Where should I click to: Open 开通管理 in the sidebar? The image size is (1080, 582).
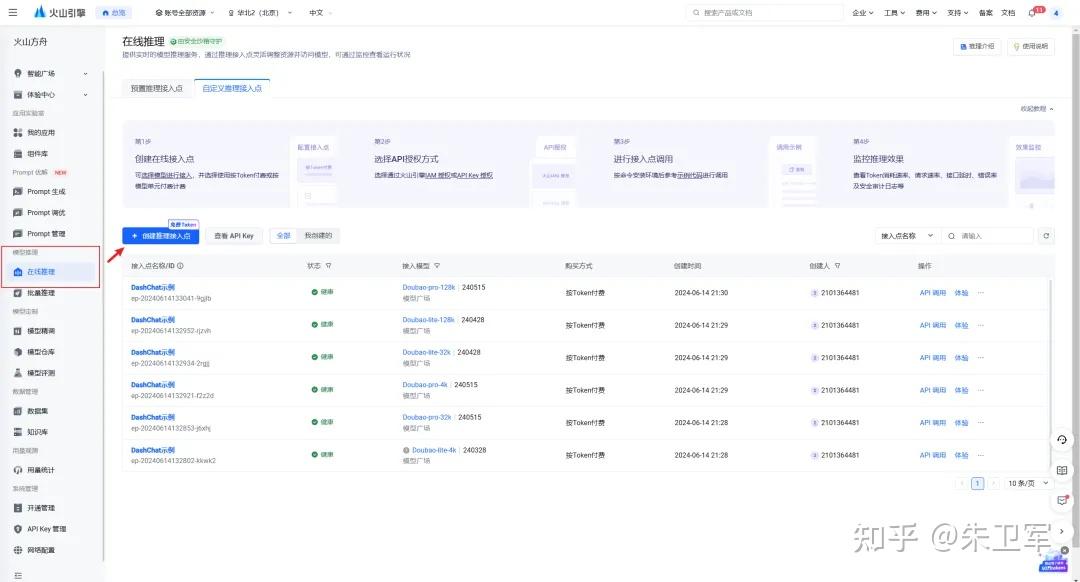[x=51, y=508]
